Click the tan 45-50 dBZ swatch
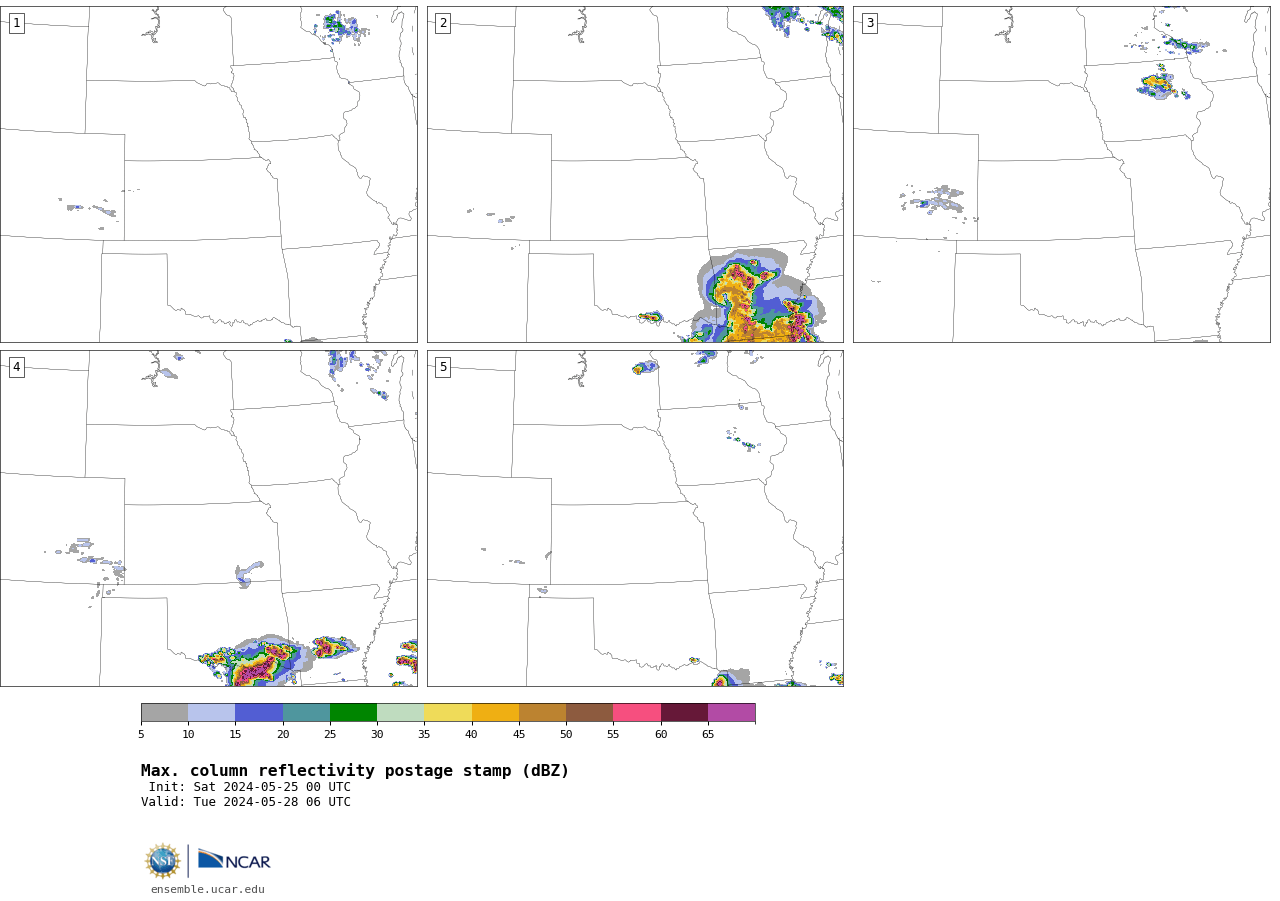The image size is (1280, 901). (x=542, y=712)
